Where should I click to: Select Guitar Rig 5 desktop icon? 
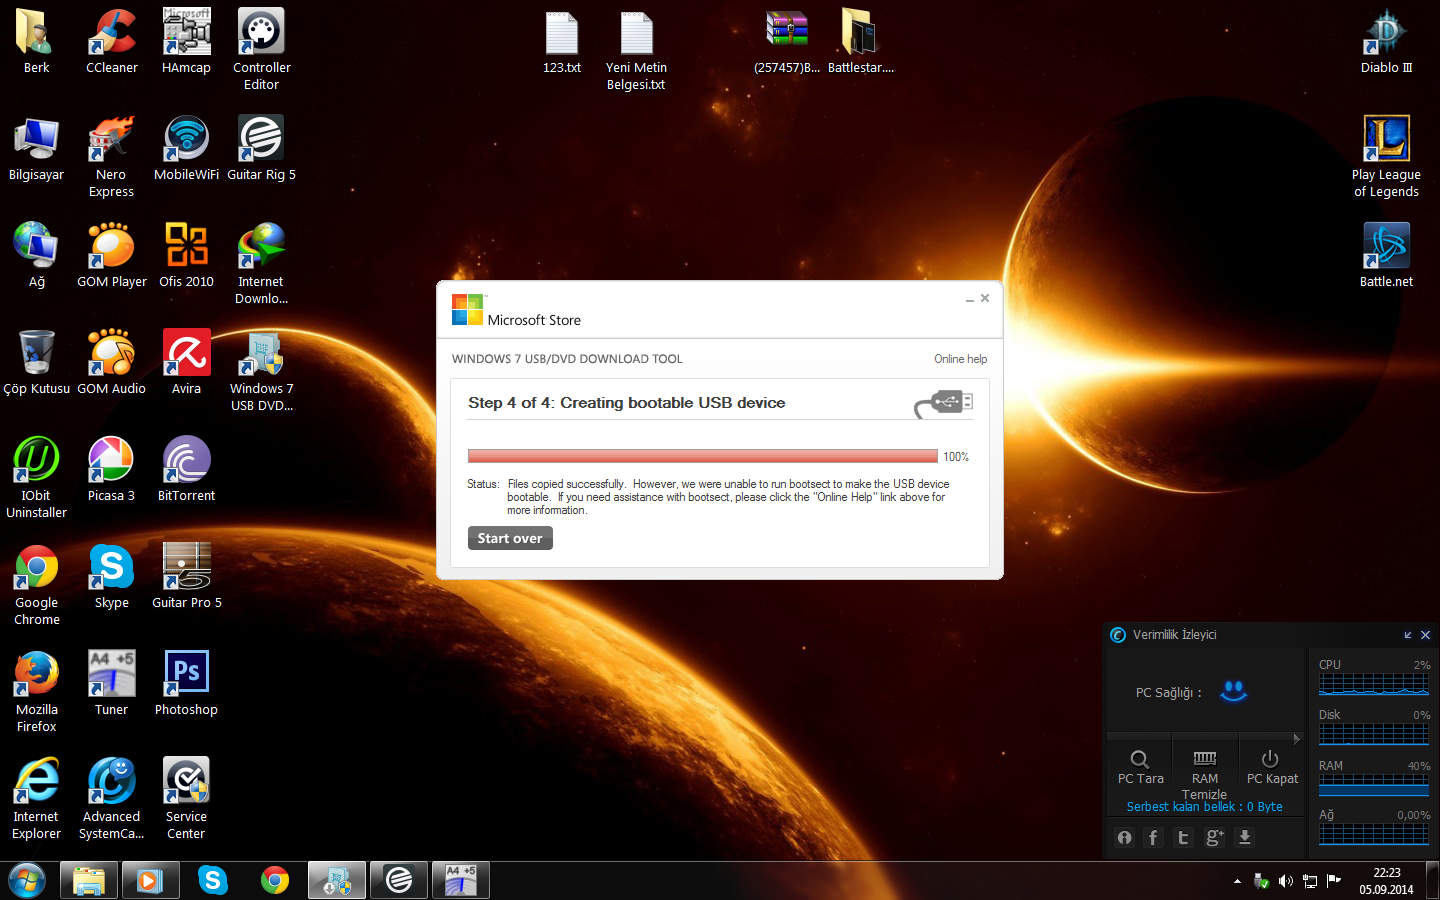(261, 148)
